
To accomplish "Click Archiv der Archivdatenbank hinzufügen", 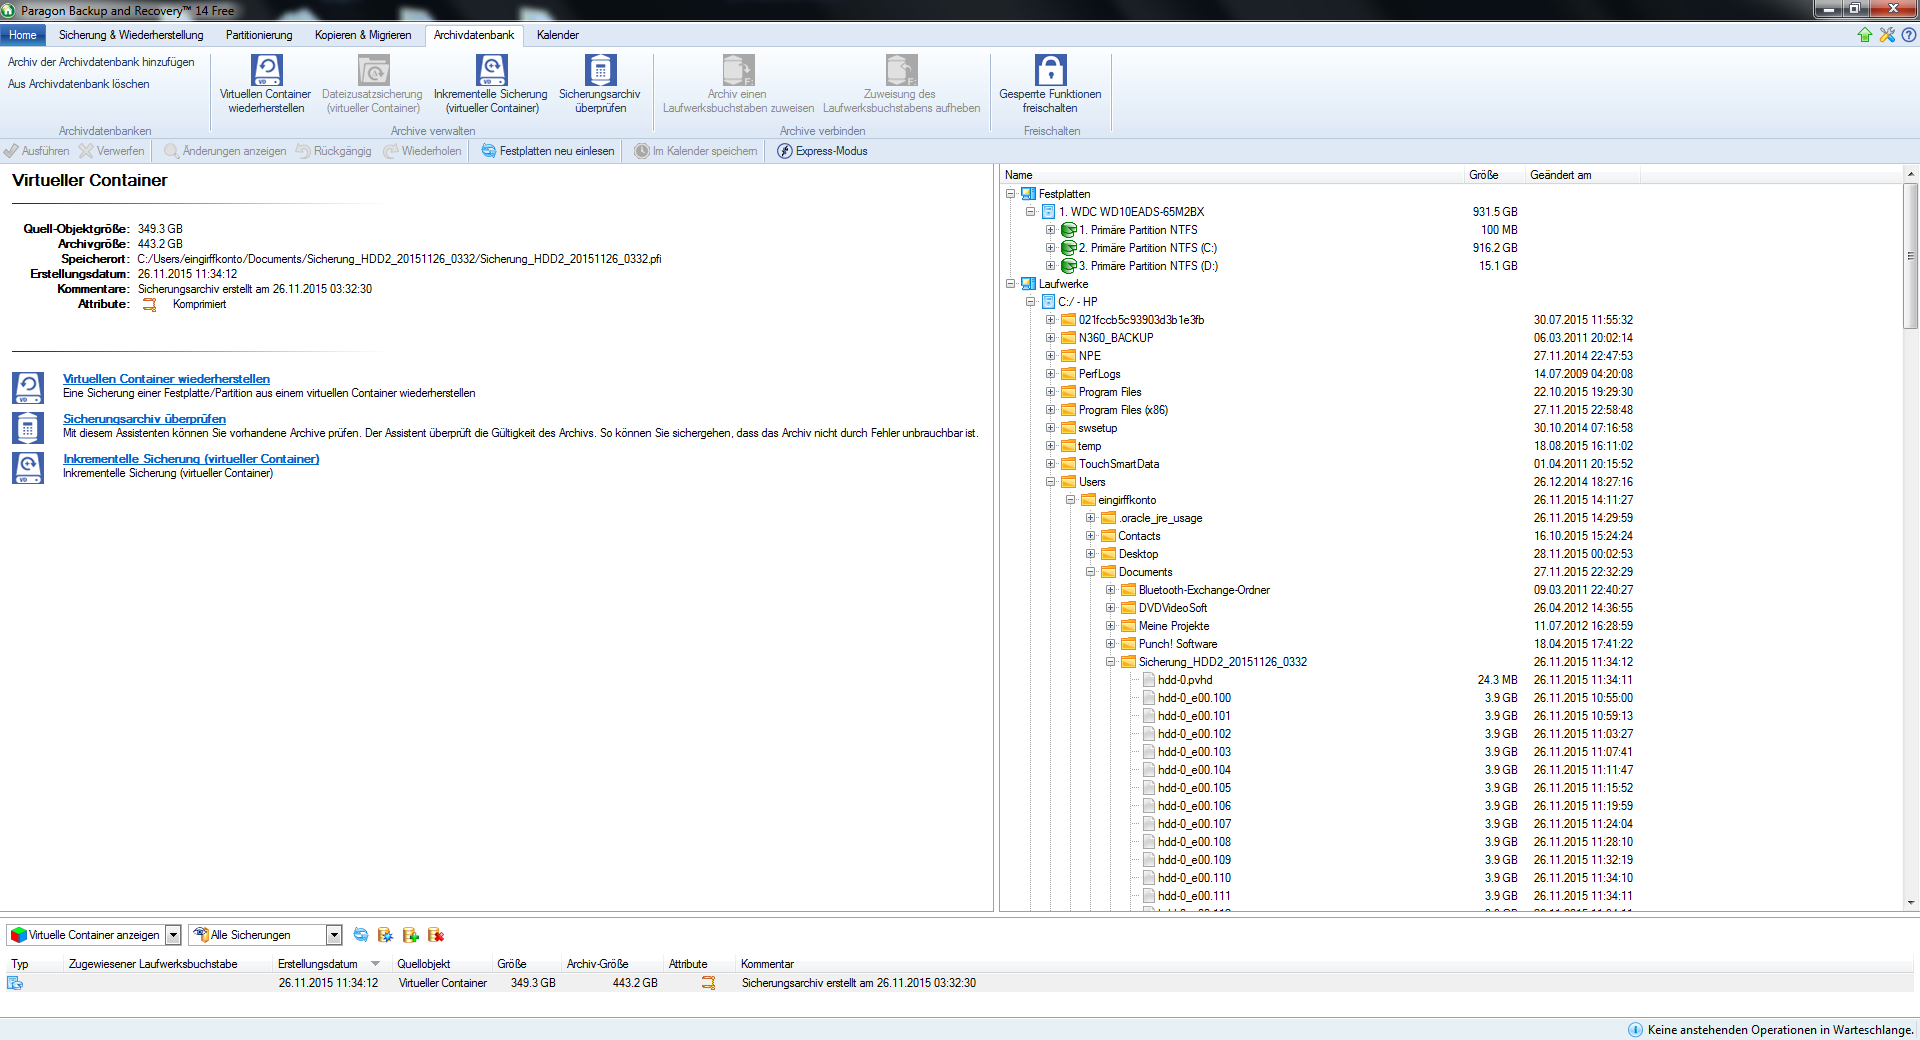I will coord(101,62).
